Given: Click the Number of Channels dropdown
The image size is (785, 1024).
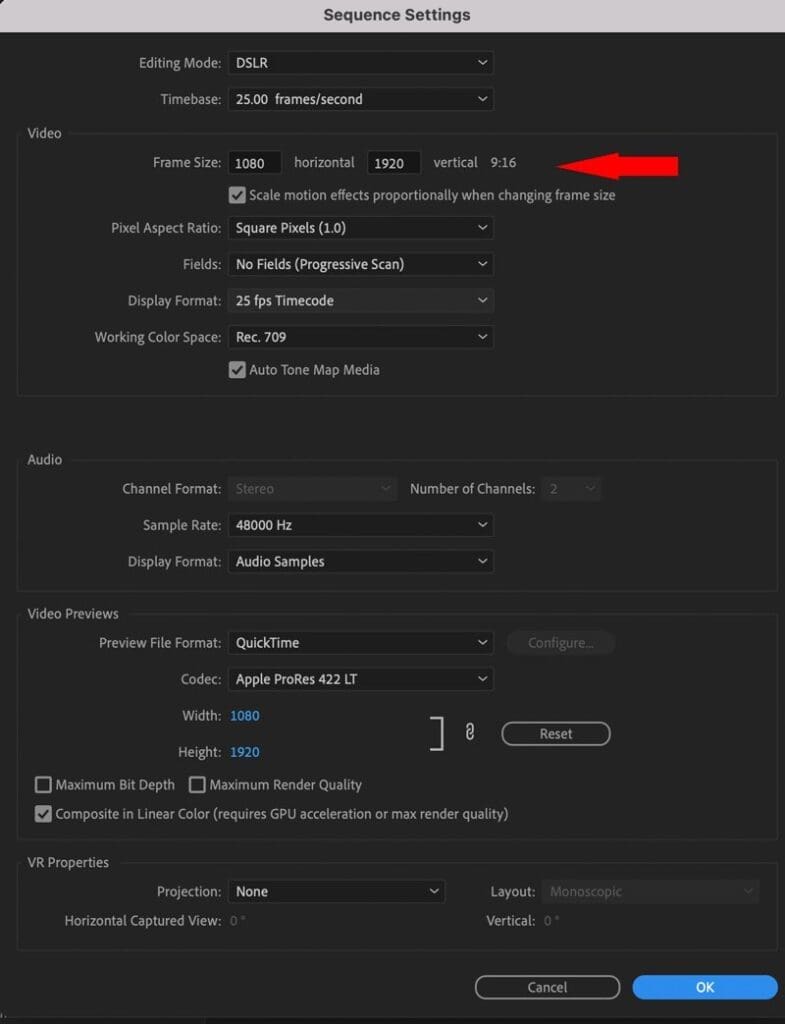Looking at the screenshot, I should coord(571,488).
